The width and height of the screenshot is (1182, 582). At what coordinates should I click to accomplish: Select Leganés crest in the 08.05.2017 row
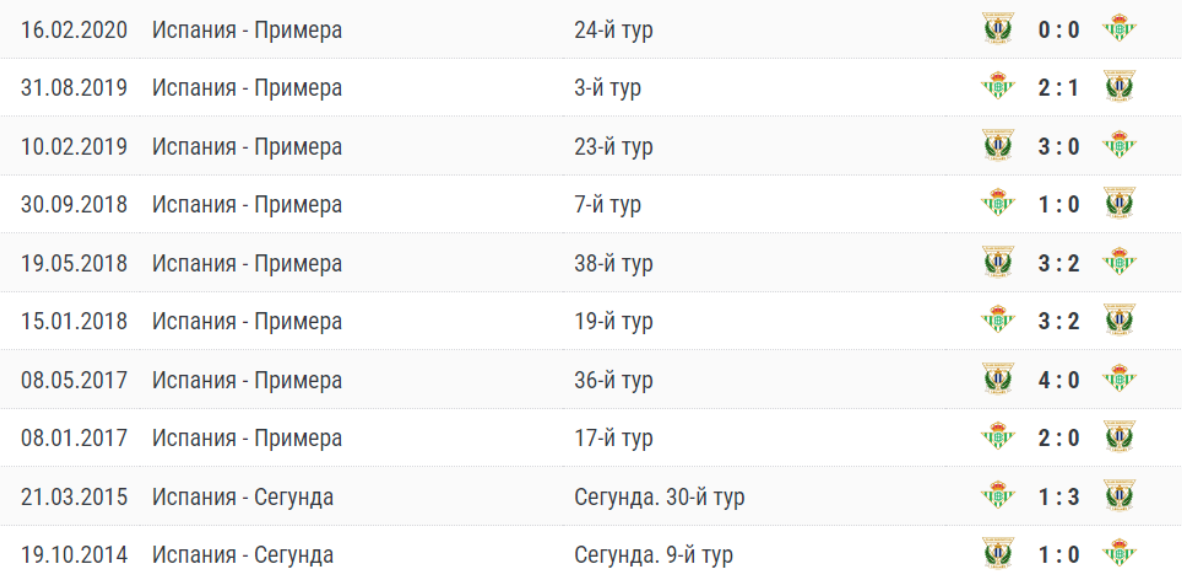point(997,380)
